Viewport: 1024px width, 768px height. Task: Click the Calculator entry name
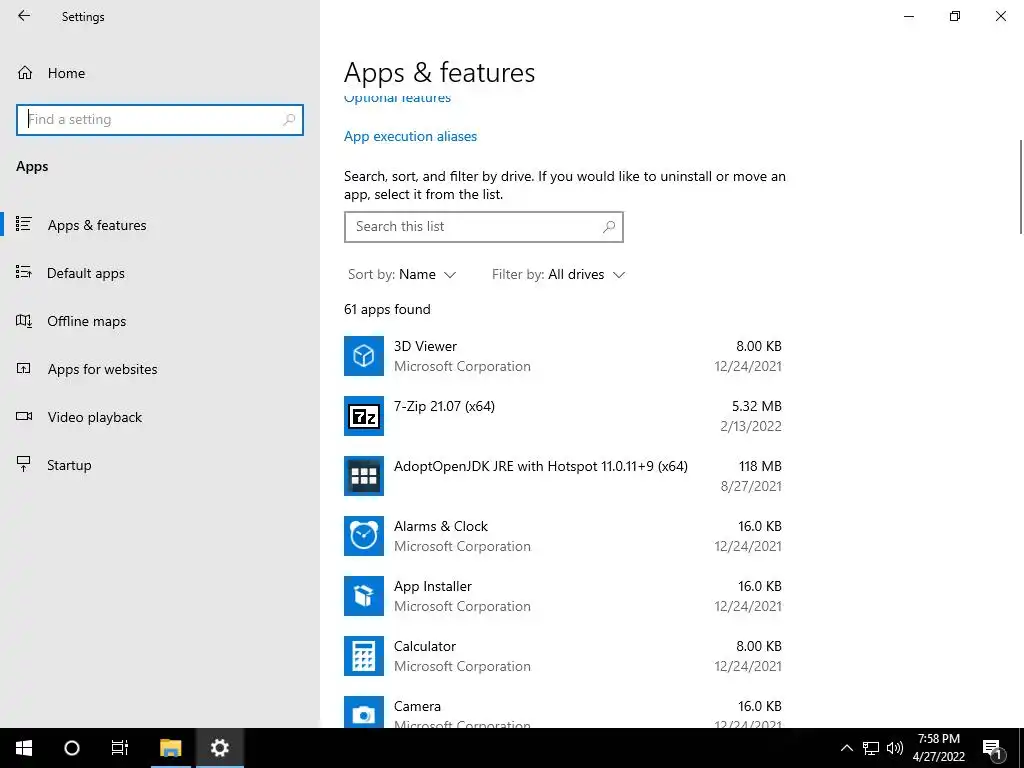point(424,647)
